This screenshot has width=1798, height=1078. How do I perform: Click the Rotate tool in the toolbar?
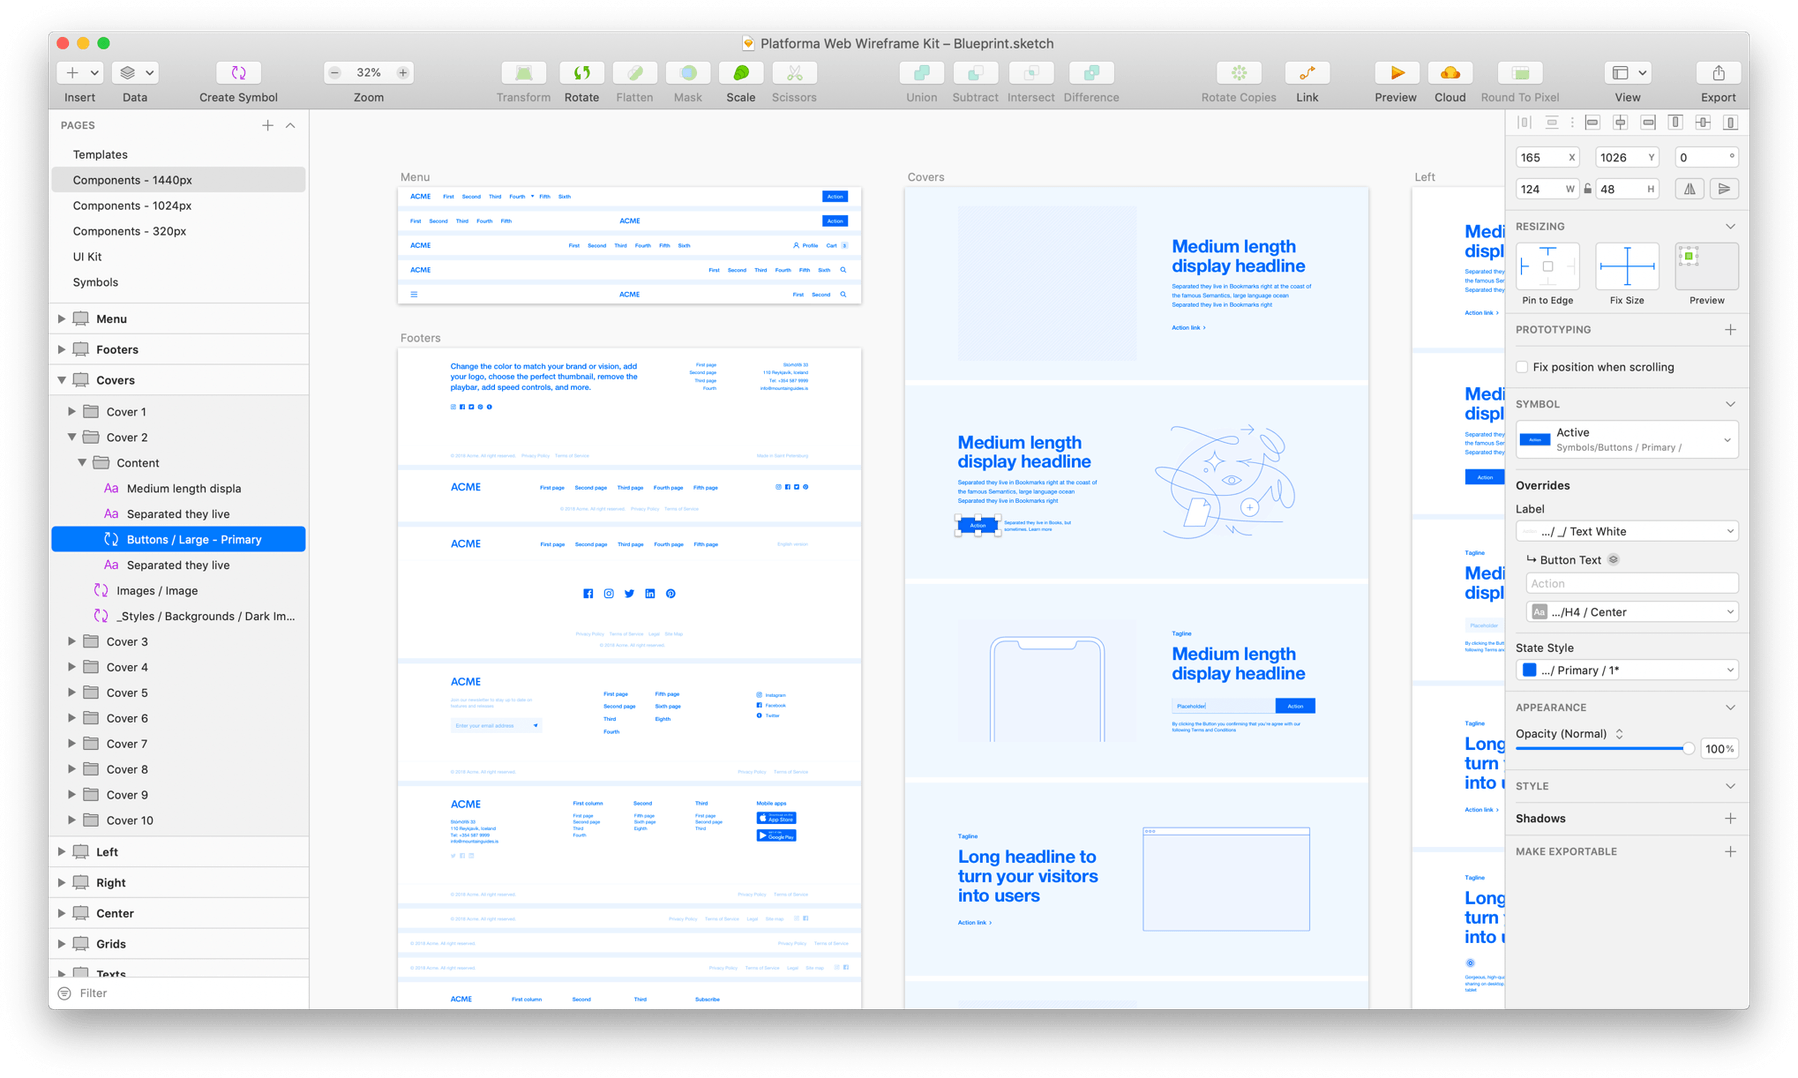(x=581, y=73)
